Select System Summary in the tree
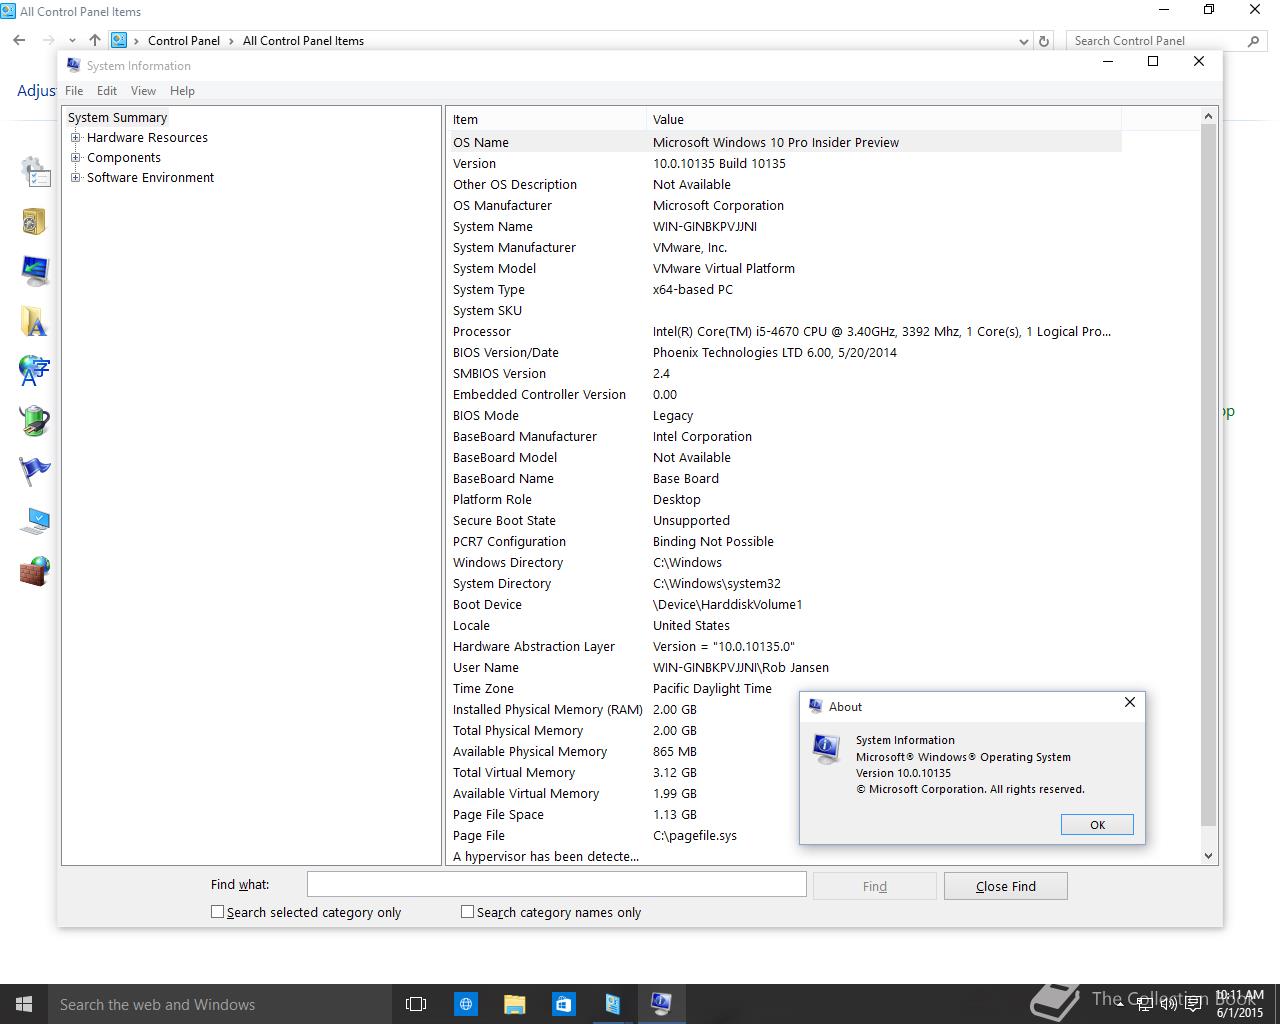1280x1024 pixels. pyautogui.click(x=117, y=118)
